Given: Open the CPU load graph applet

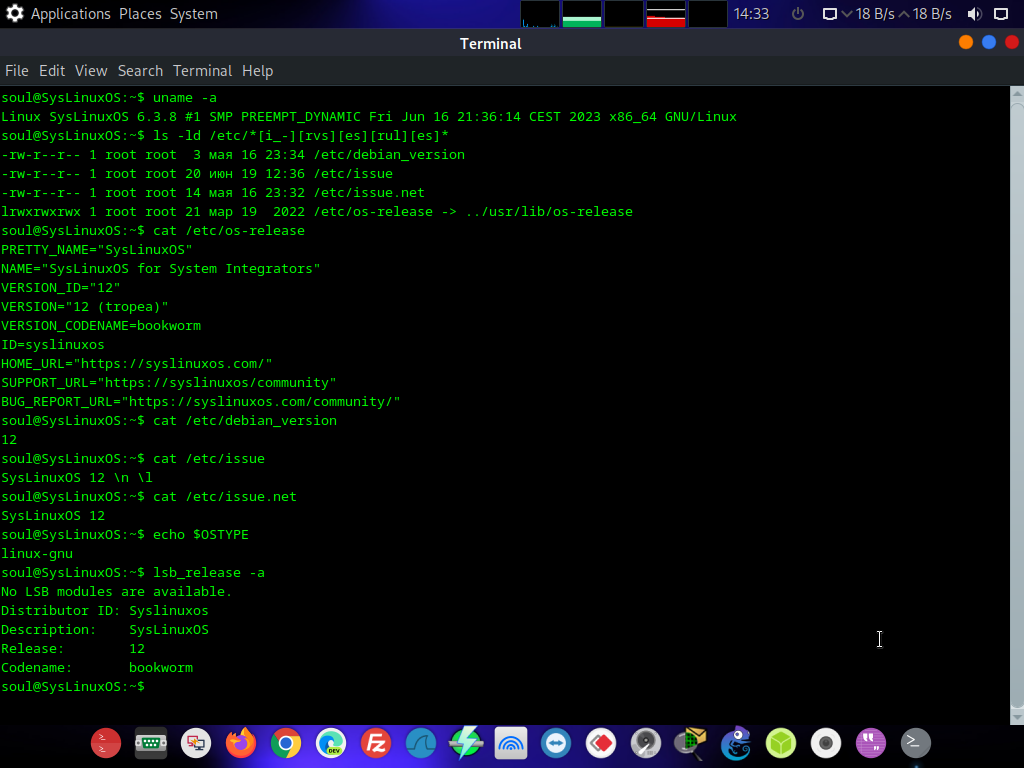Looking at the screenshot, I should coord(540,14).
